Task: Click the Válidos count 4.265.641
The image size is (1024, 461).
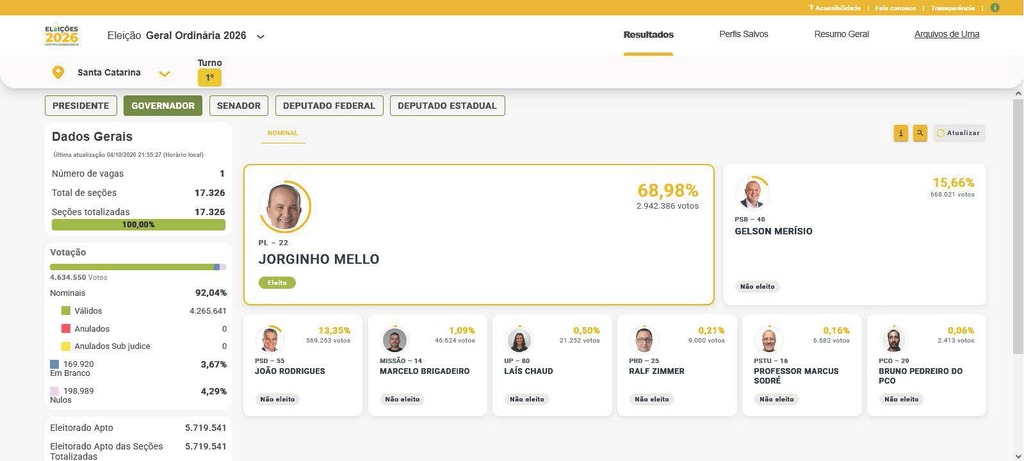Action: [208, 311]
